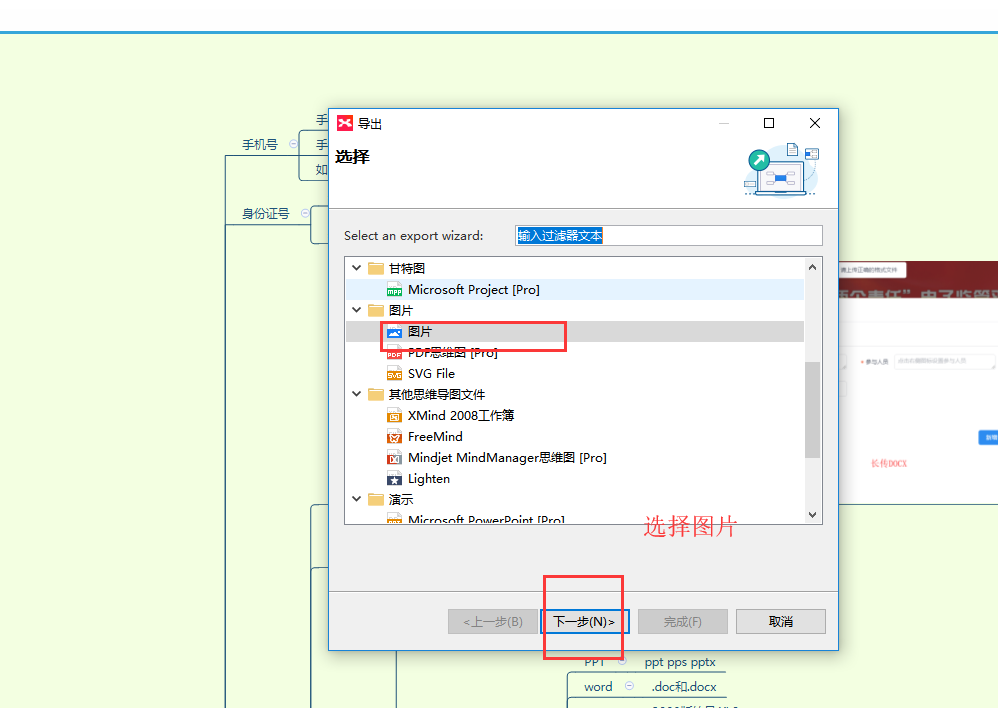Screen dimensions: 998x708
Task: Select the ppt pps pptx subtopic
Action: (x=680, y=662)
